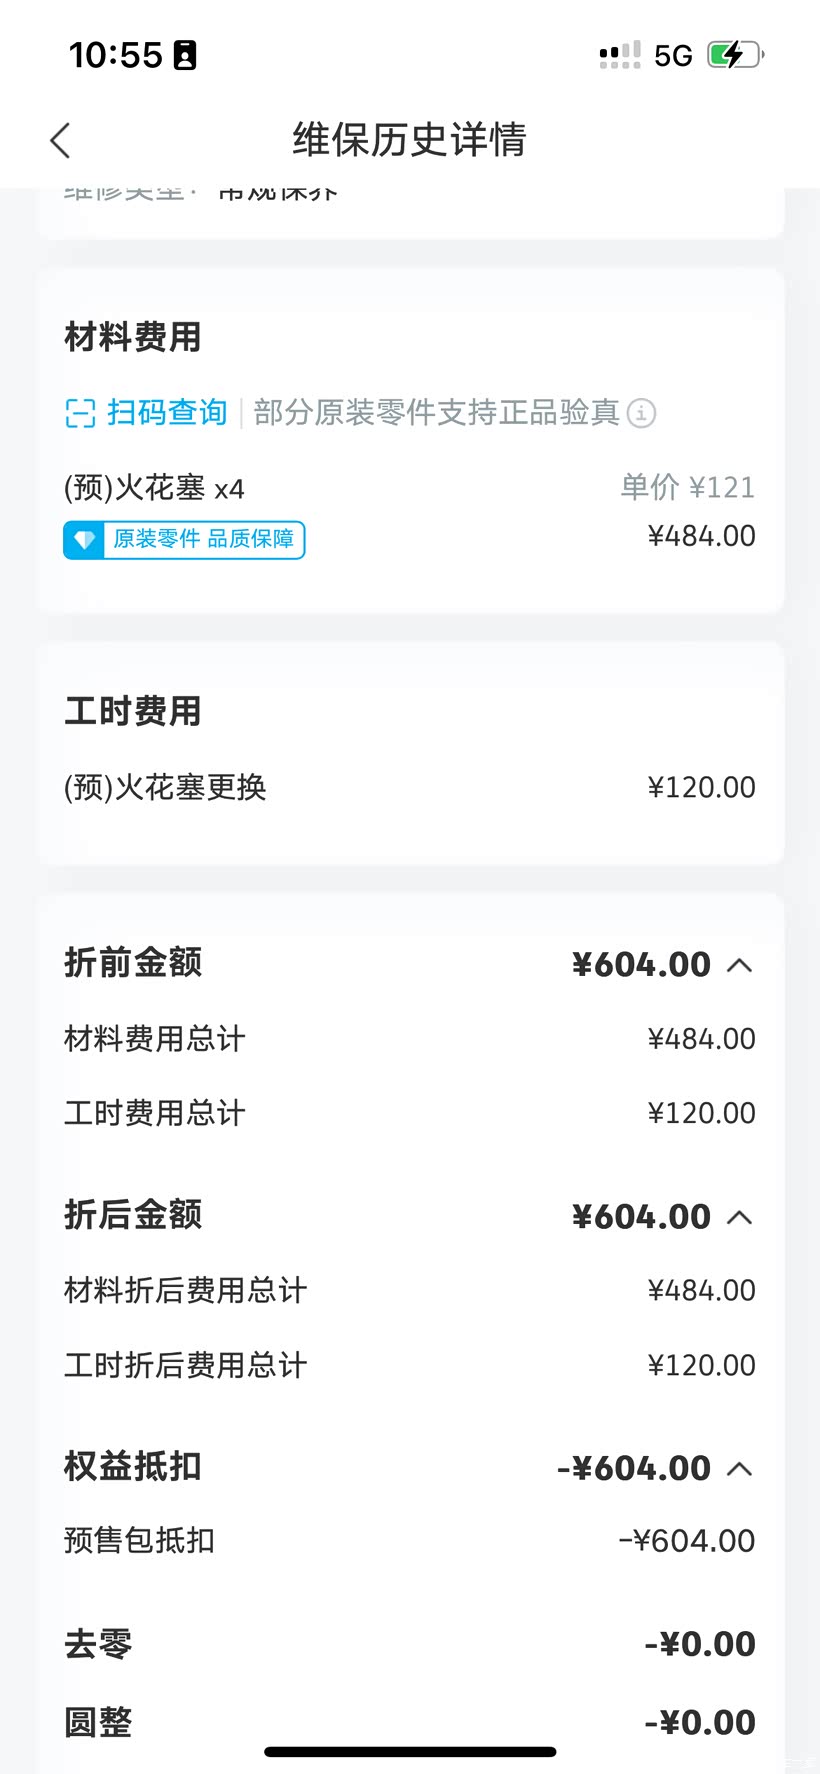Screen dimensions: 820x1774
Task: Tap the 预售包抵扣 deduction row
Action: click(139, 1541)
